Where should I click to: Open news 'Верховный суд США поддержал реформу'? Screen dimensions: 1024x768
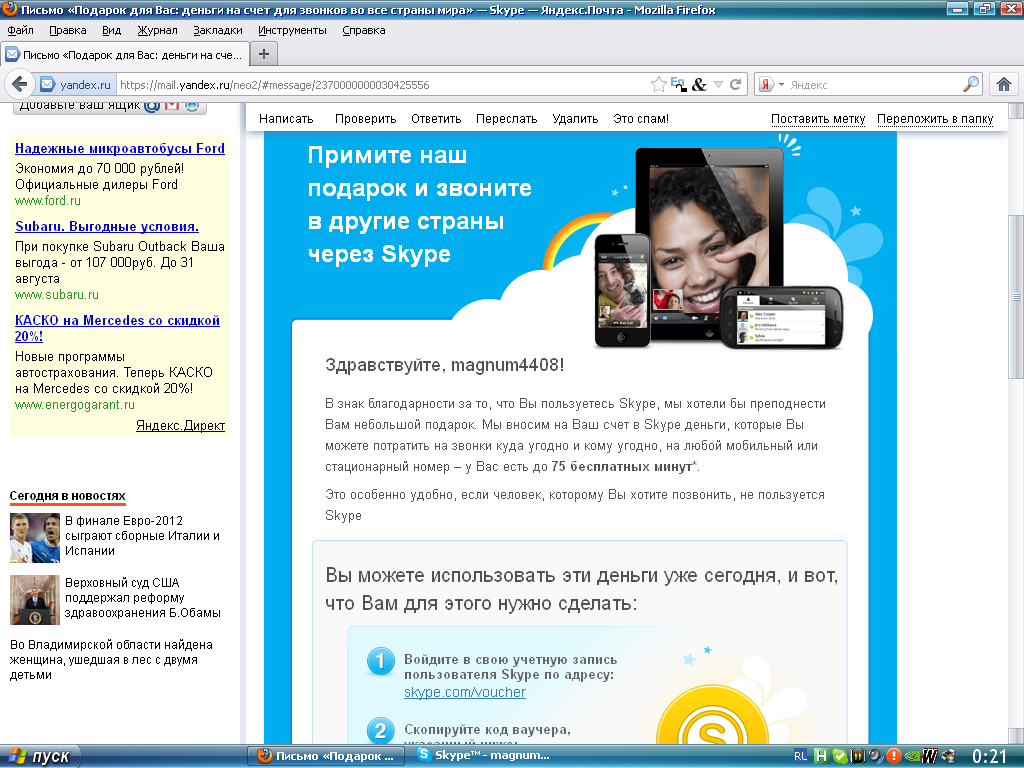(143, 598)
